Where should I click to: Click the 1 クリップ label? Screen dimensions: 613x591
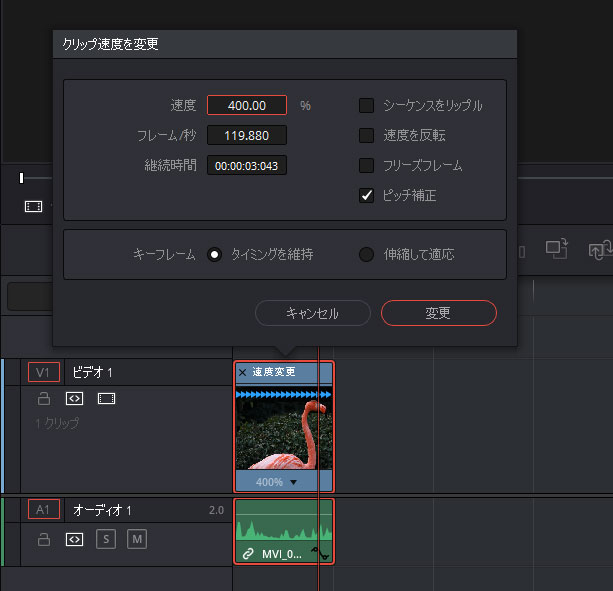[57, 423]
